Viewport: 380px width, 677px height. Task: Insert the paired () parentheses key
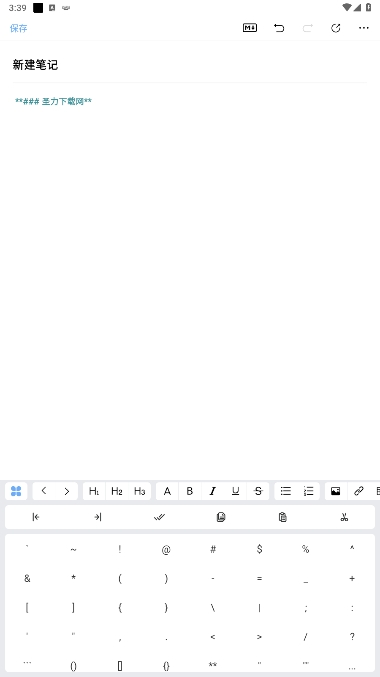pyautogui.click(x=73, y=665)
